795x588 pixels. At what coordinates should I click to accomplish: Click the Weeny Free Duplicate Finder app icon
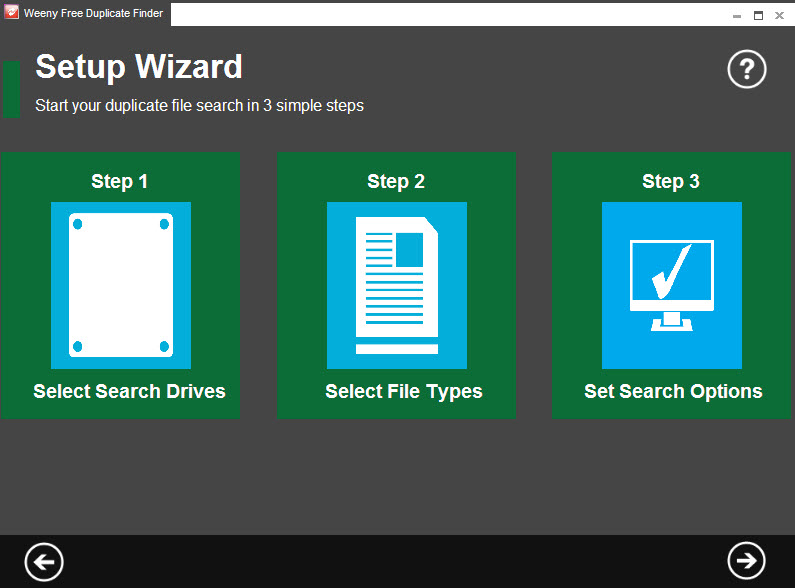(11, 12)
